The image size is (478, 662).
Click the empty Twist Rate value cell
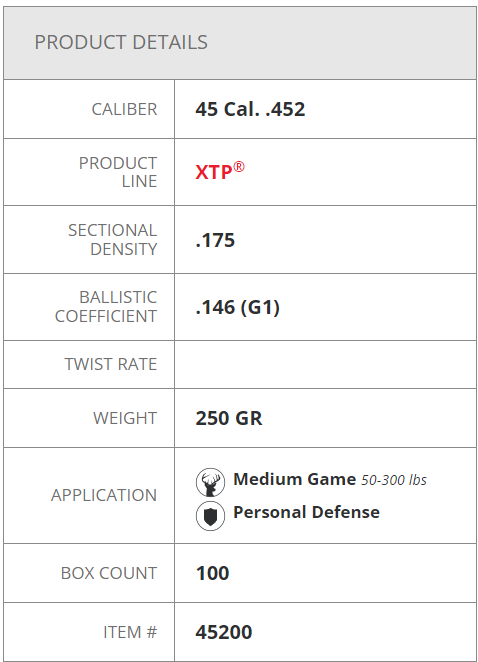[x=325, y=364]
